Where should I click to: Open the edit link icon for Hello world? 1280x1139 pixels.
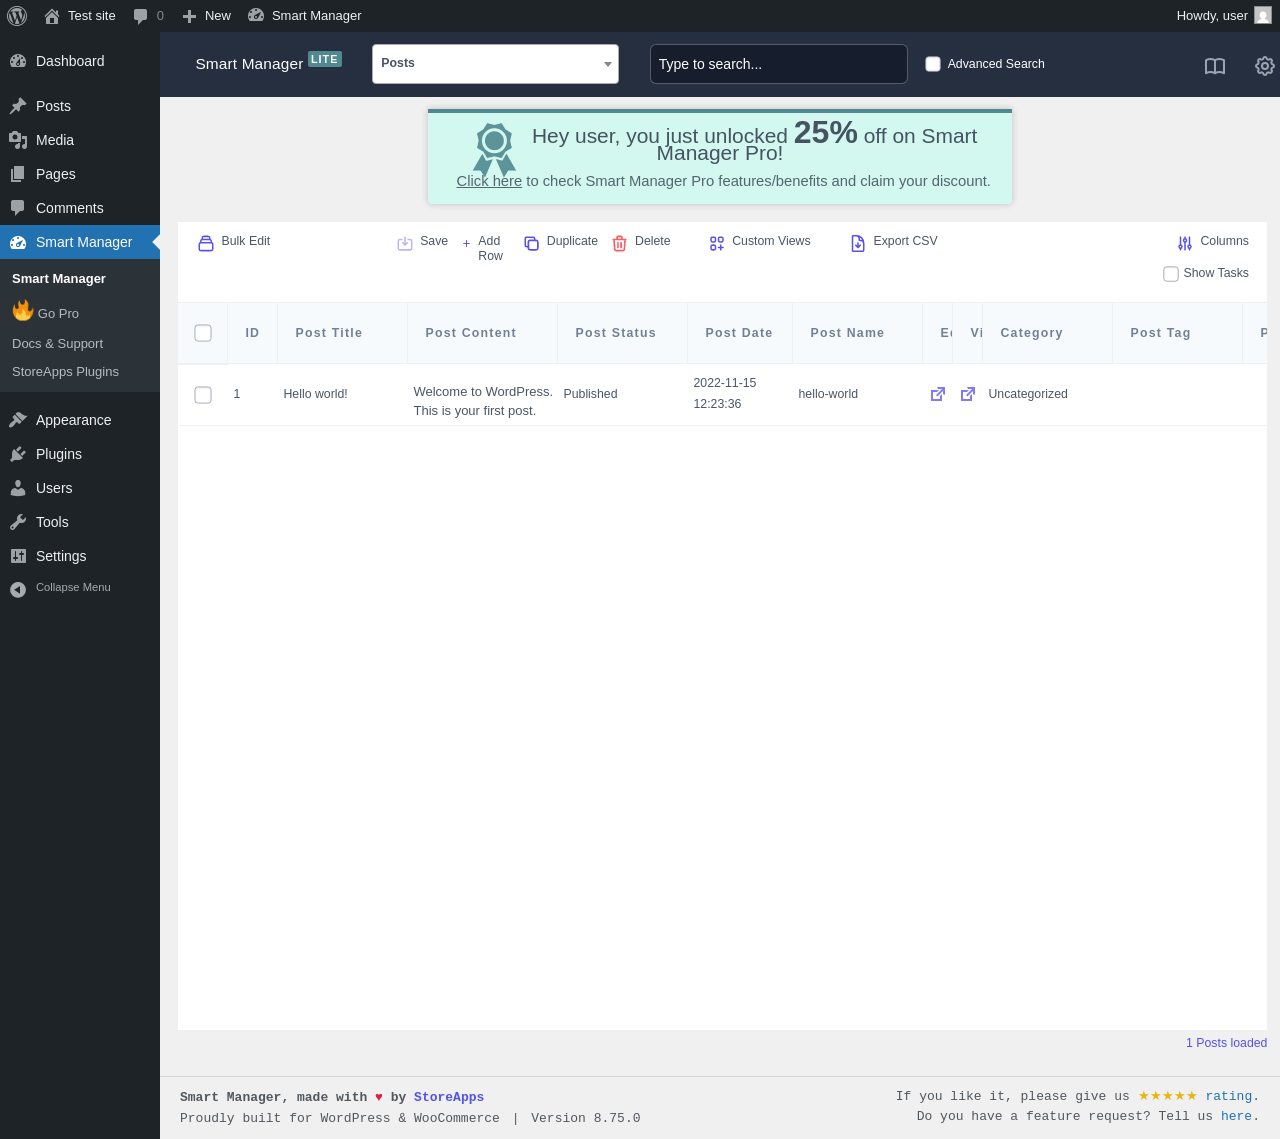[938, 394]
